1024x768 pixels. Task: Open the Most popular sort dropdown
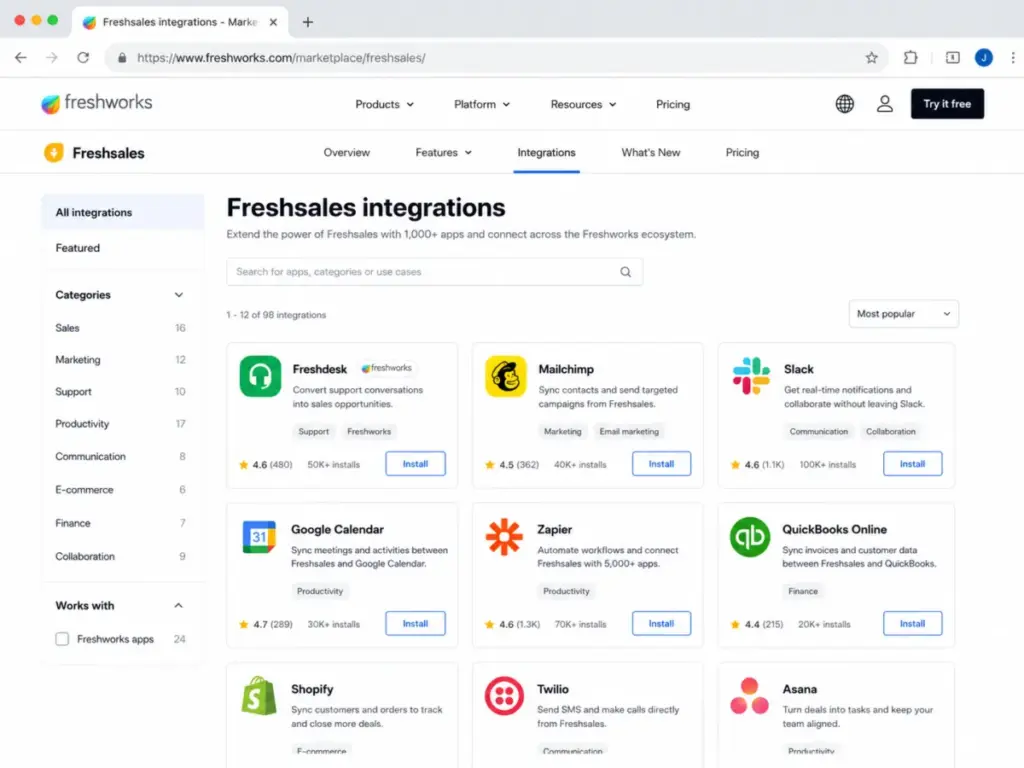point(904,314)
